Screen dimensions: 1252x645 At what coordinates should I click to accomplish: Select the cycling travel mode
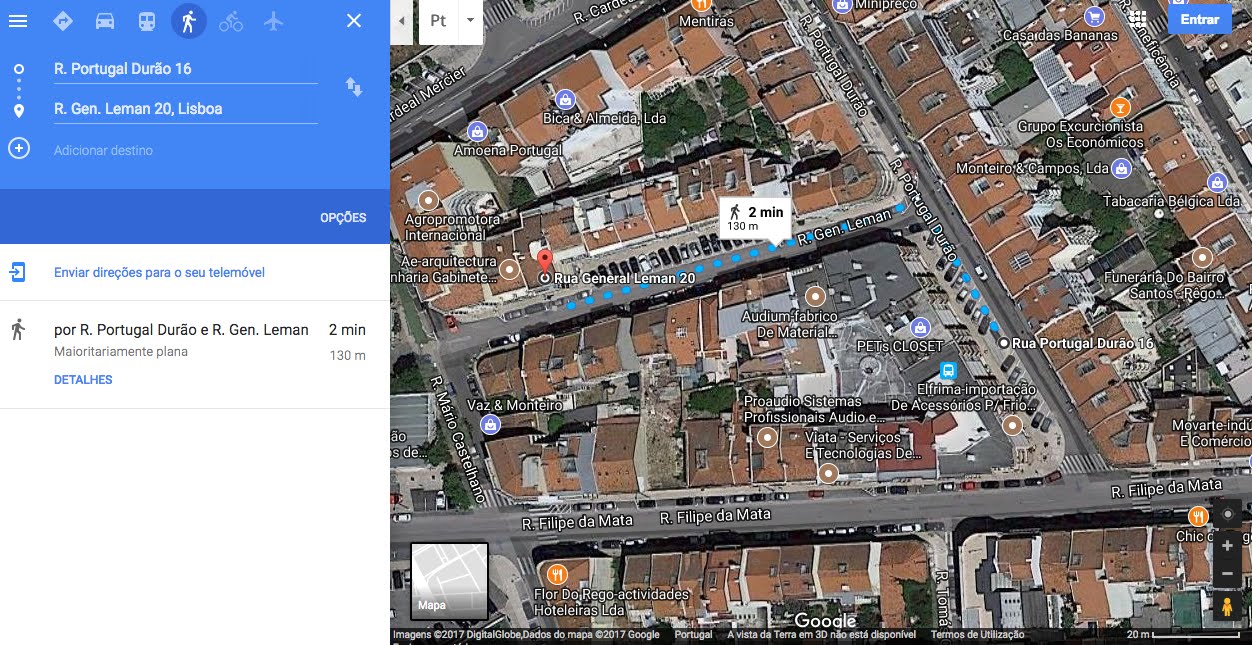[x=231, y=20]
